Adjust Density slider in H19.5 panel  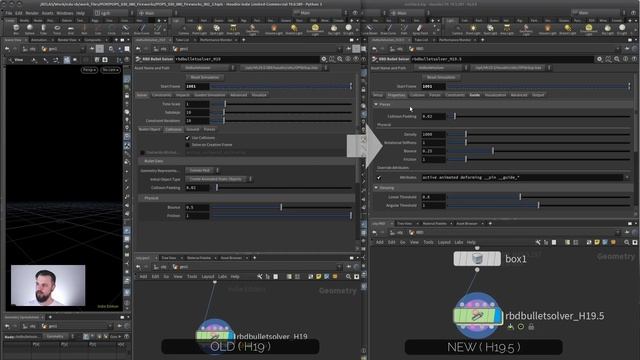point(539,134)
